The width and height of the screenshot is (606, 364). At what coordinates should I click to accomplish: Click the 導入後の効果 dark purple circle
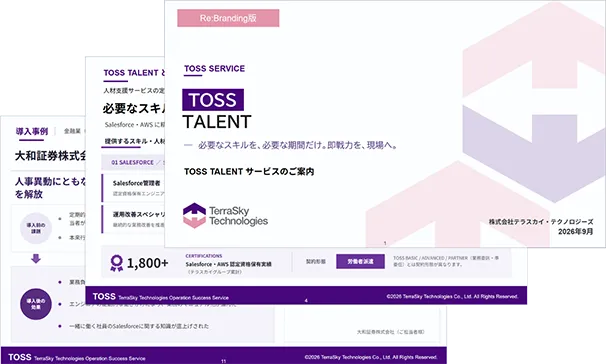36,304
